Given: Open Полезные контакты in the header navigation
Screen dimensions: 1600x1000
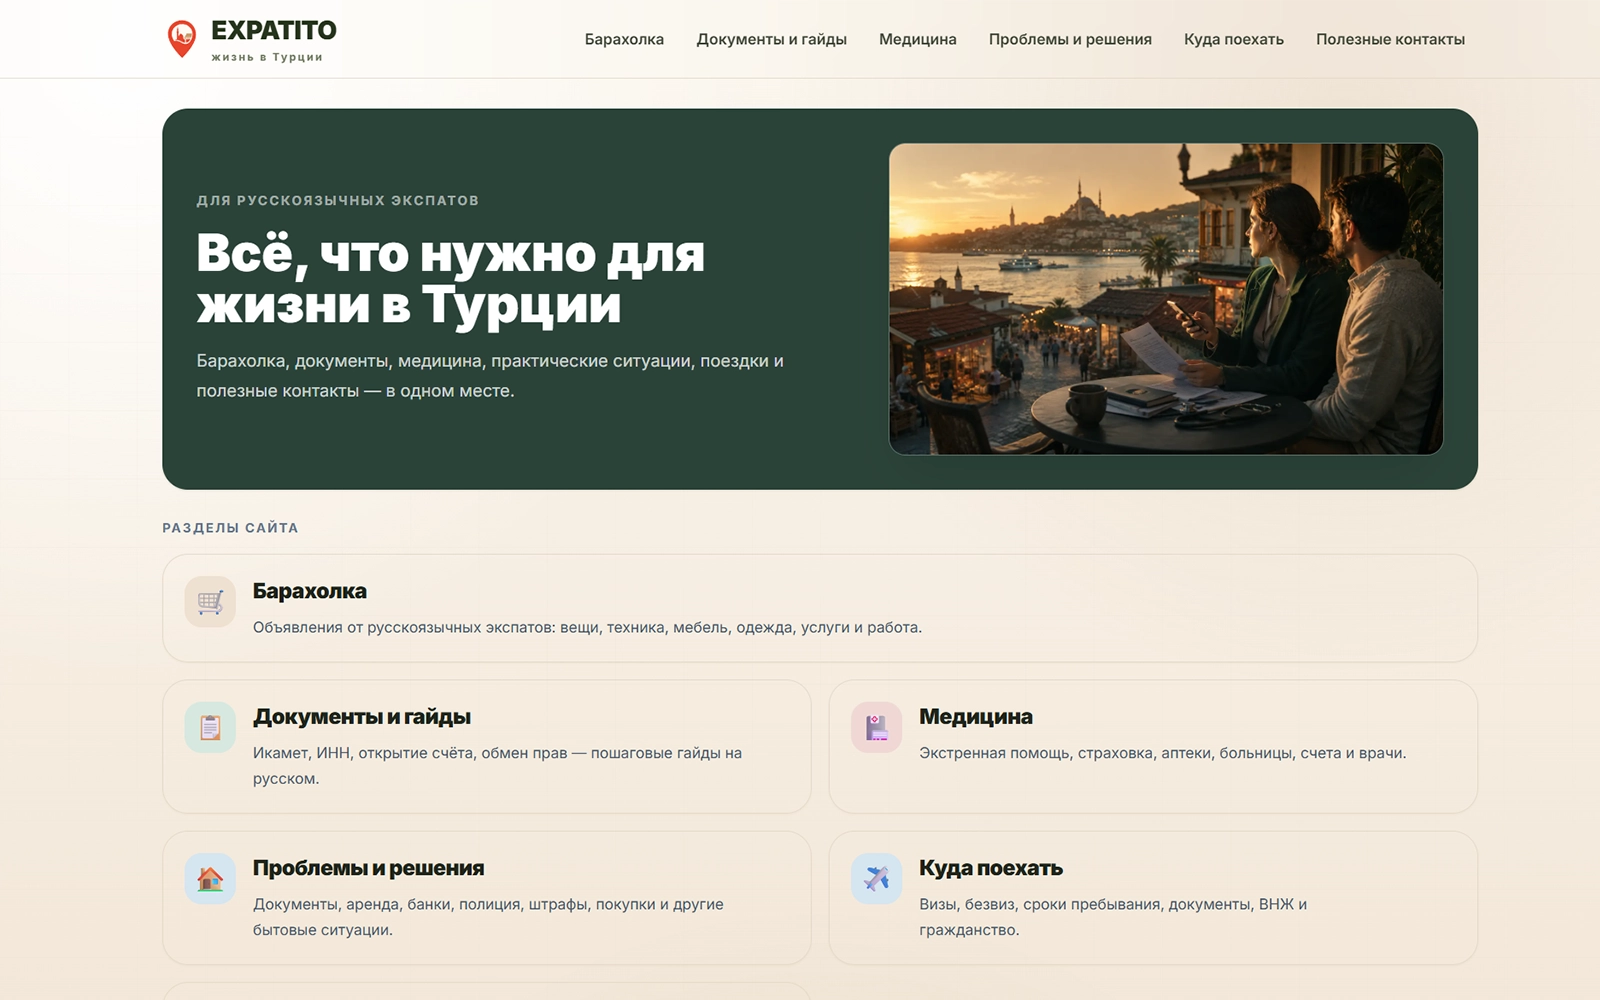Looking at the screenshot, I should click(1390, 39).
